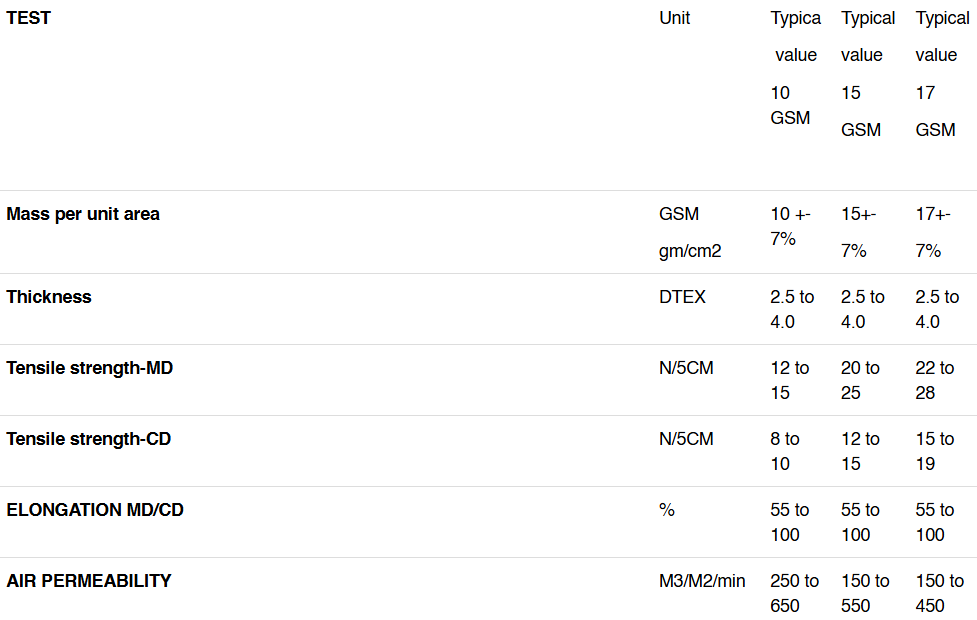Click the Thickness row label
977x620 pixels.
point(49,297)
